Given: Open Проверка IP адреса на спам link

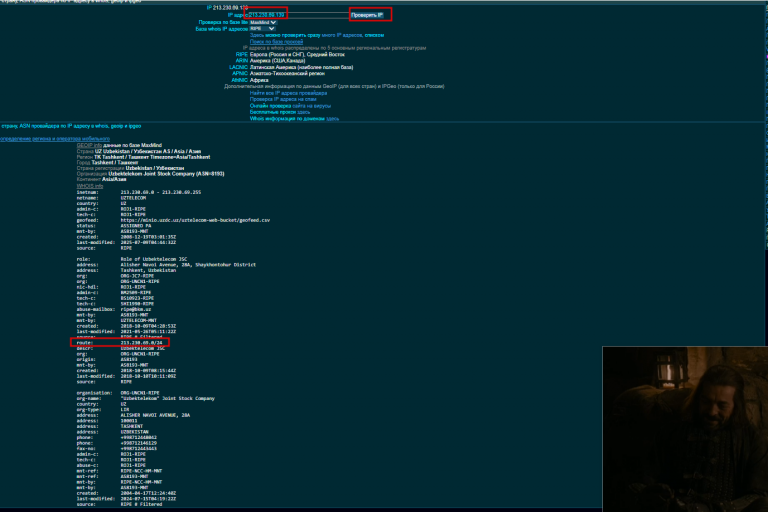Looking at the screenshot, I should 283,99.
